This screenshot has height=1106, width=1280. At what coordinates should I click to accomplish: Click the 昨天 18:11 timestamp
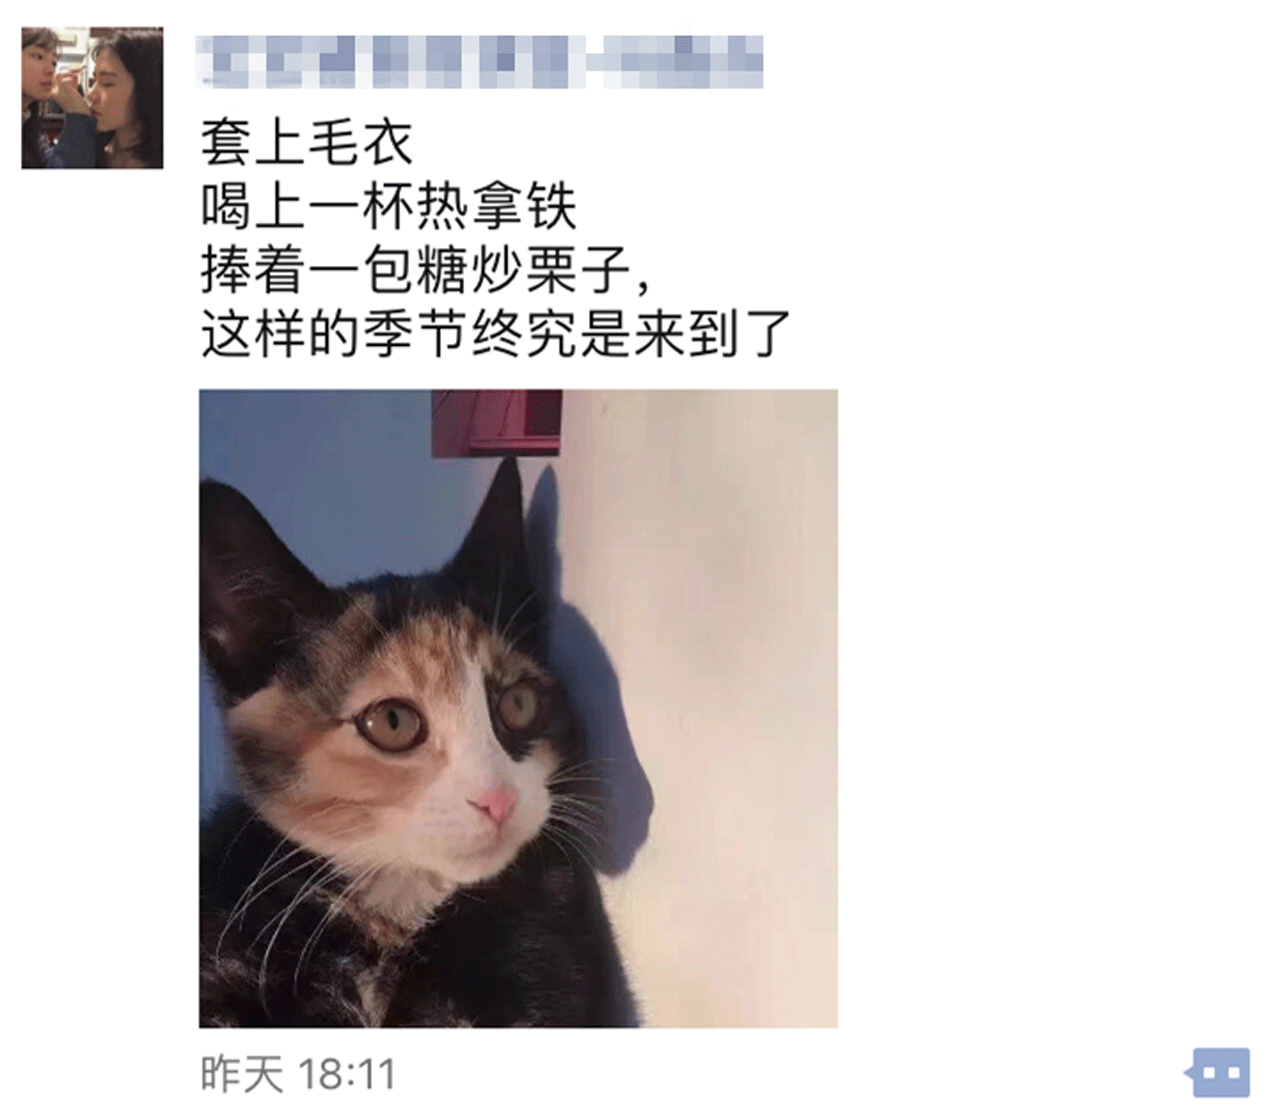299,1074
